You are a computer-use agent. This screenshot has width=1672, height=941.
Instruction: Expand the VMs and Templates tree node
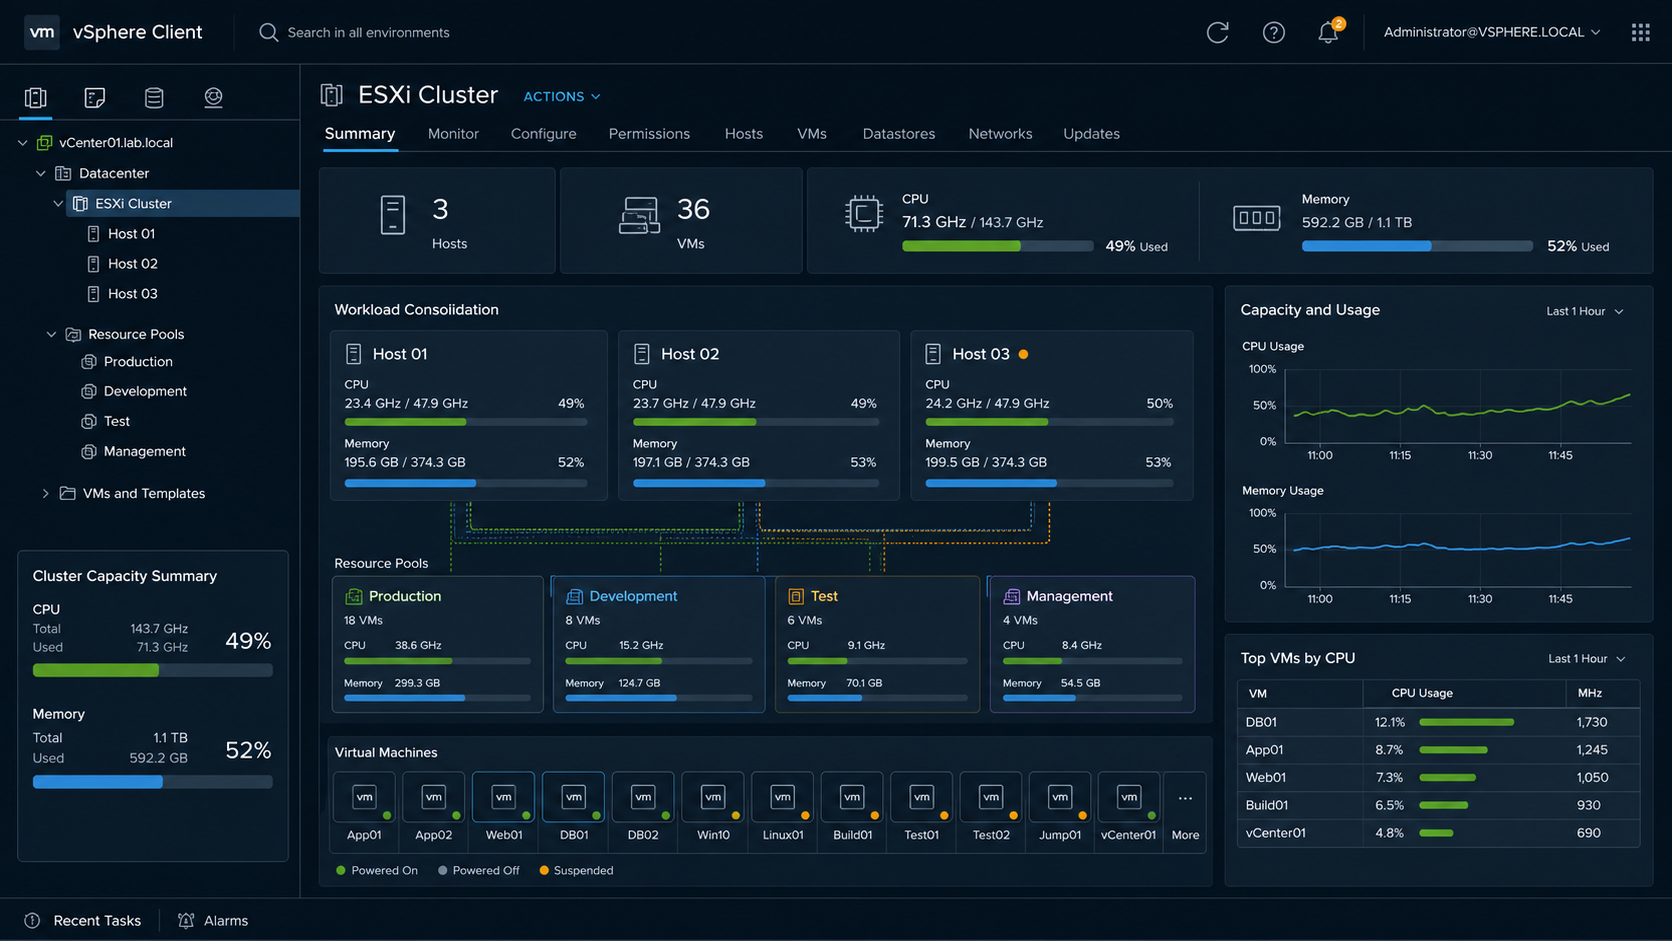tap(45, 493)
